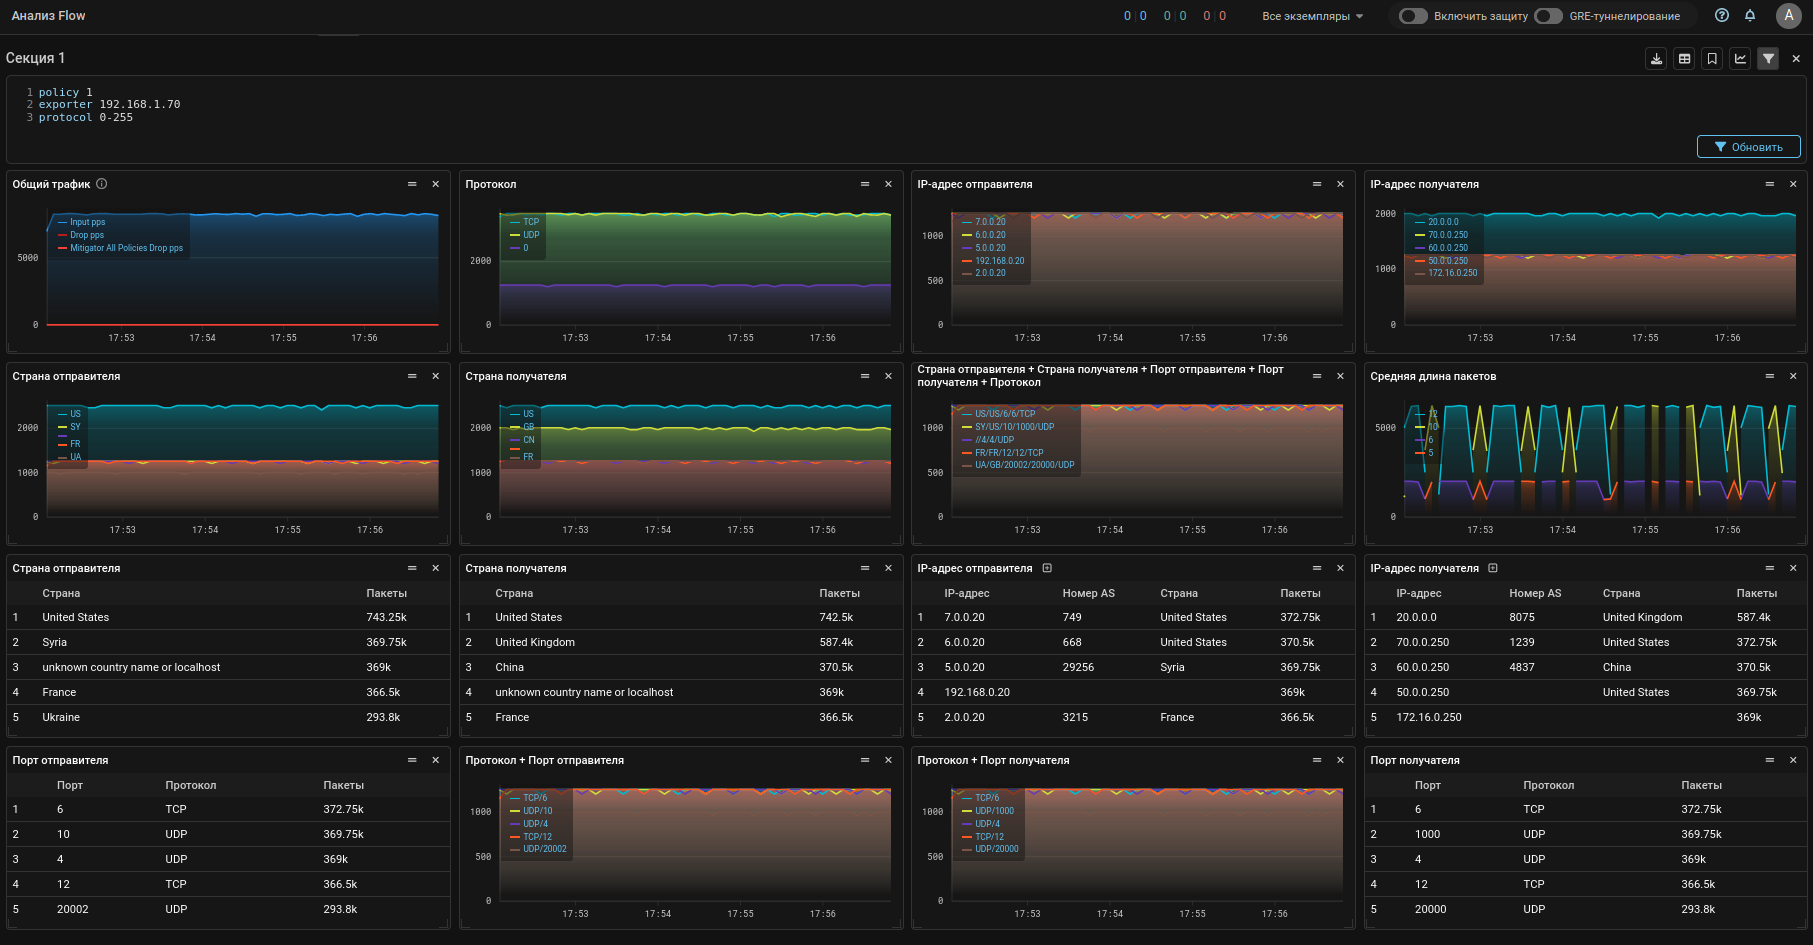The height and width of the screenshot is (945, 1813).
Task: Enable the Включить защиту switch
Action: [x=1412, y=16]
